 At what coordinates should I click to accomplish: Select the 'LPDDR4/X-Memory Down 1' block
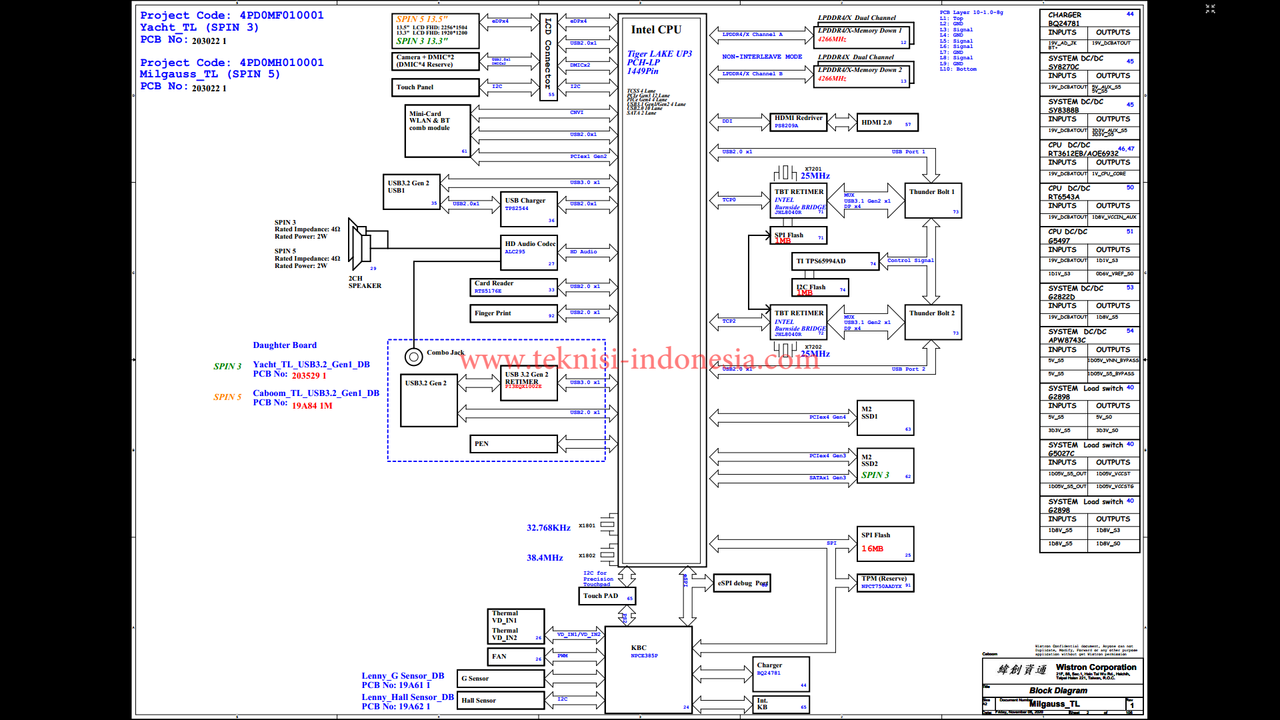860,36
